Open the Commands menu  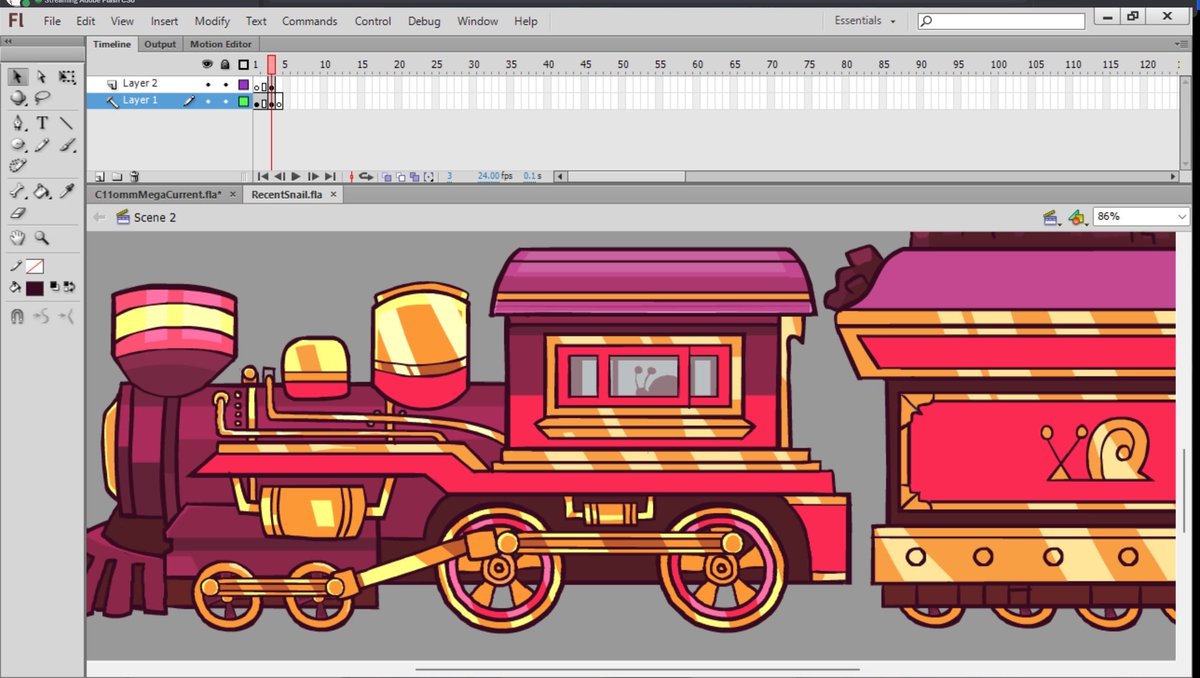(309, 21)
